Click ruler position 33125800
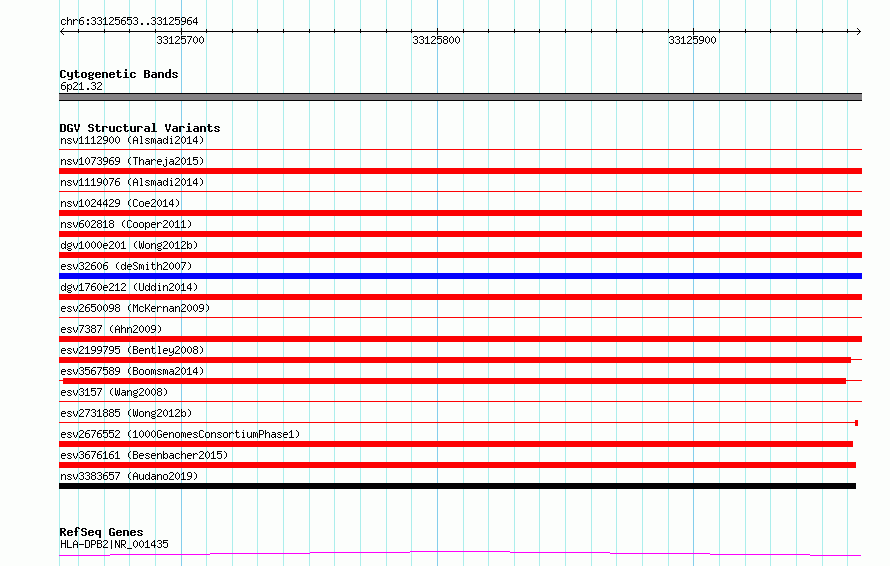Screen dimensions: 890x566 pos(436,40)
